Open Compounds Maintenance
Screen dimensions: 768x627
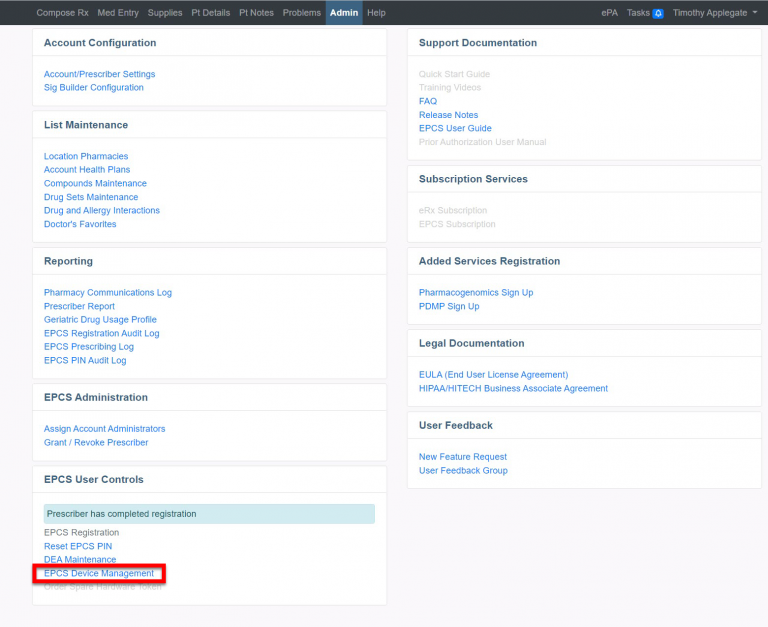[x=95, y=183]
